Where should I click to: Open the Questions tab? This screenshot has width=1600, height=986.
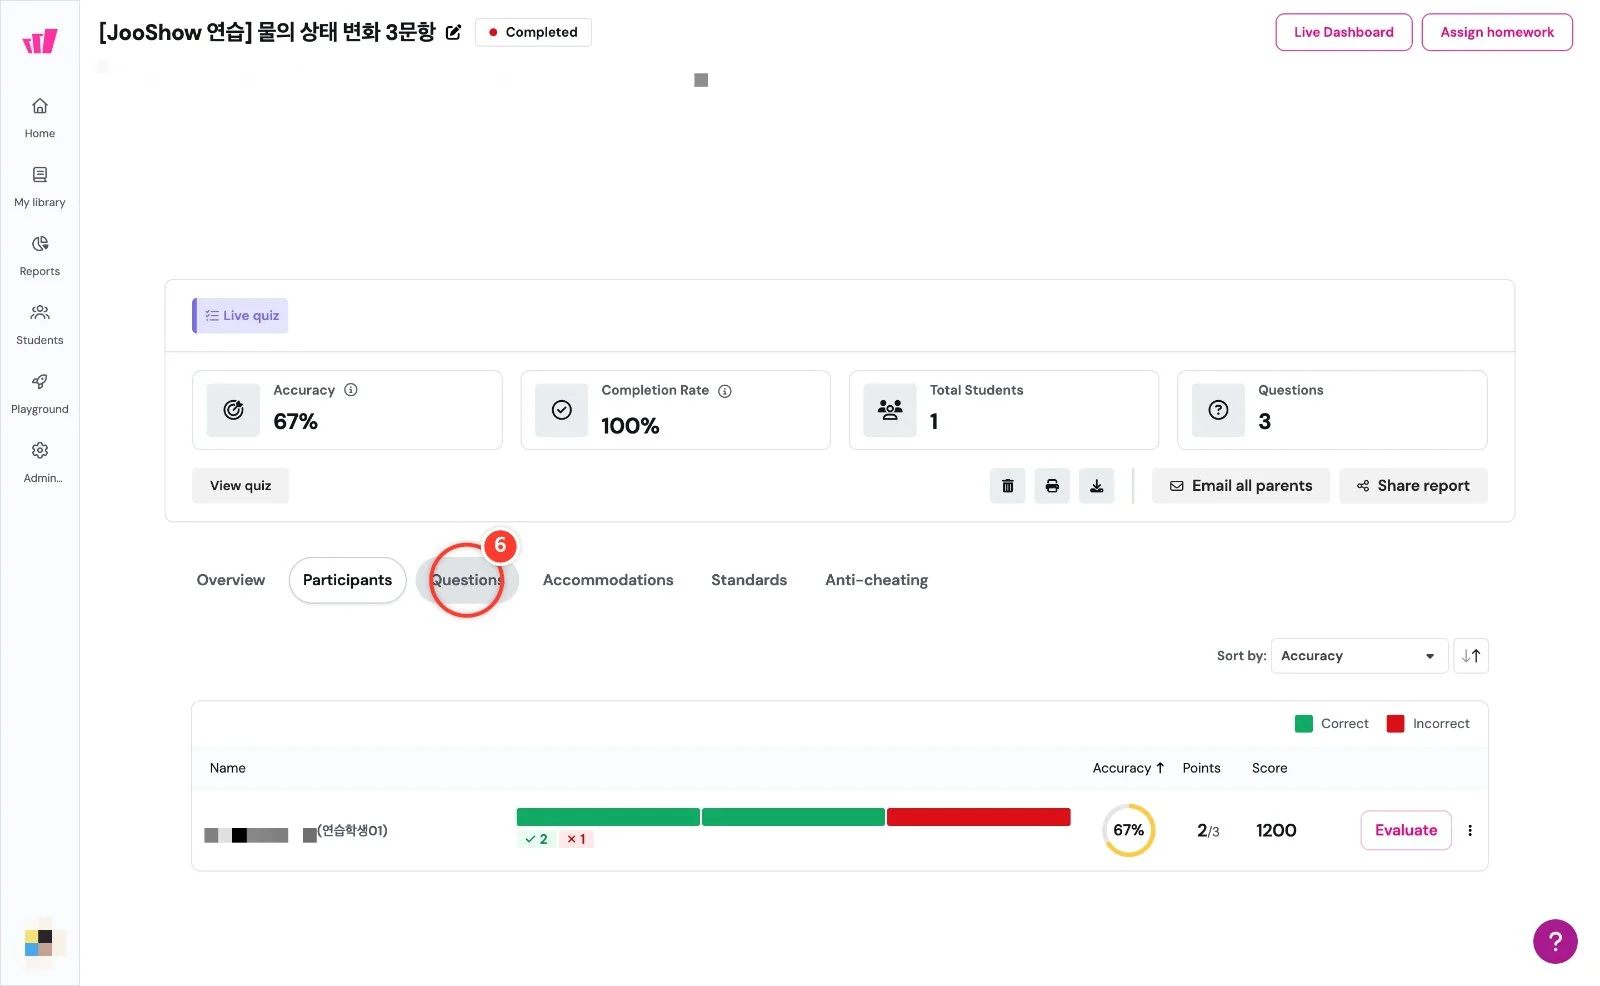[467, 580]
